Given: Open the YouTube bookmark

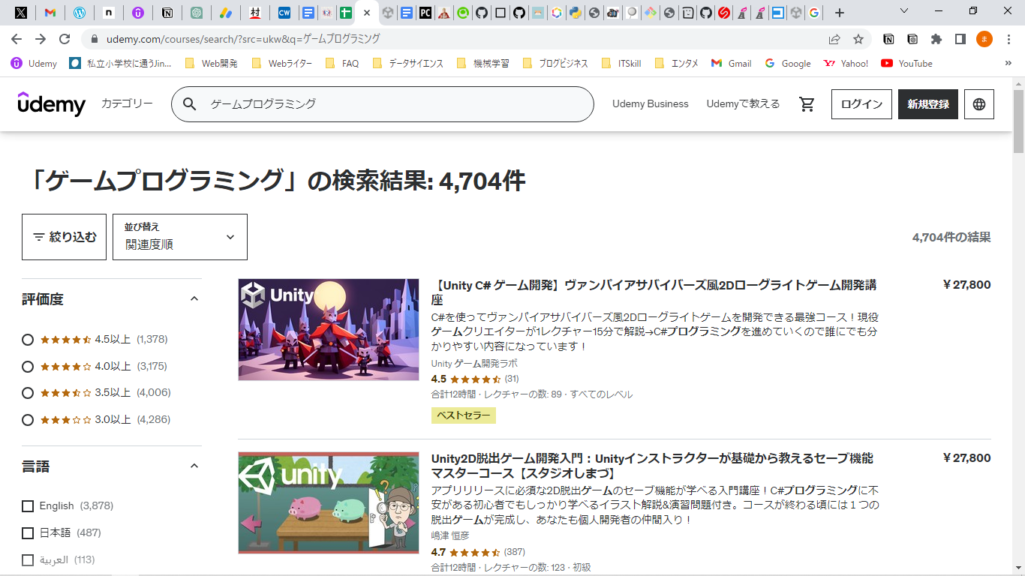Looking at the screenshot, I should click(x=907, y=63).
